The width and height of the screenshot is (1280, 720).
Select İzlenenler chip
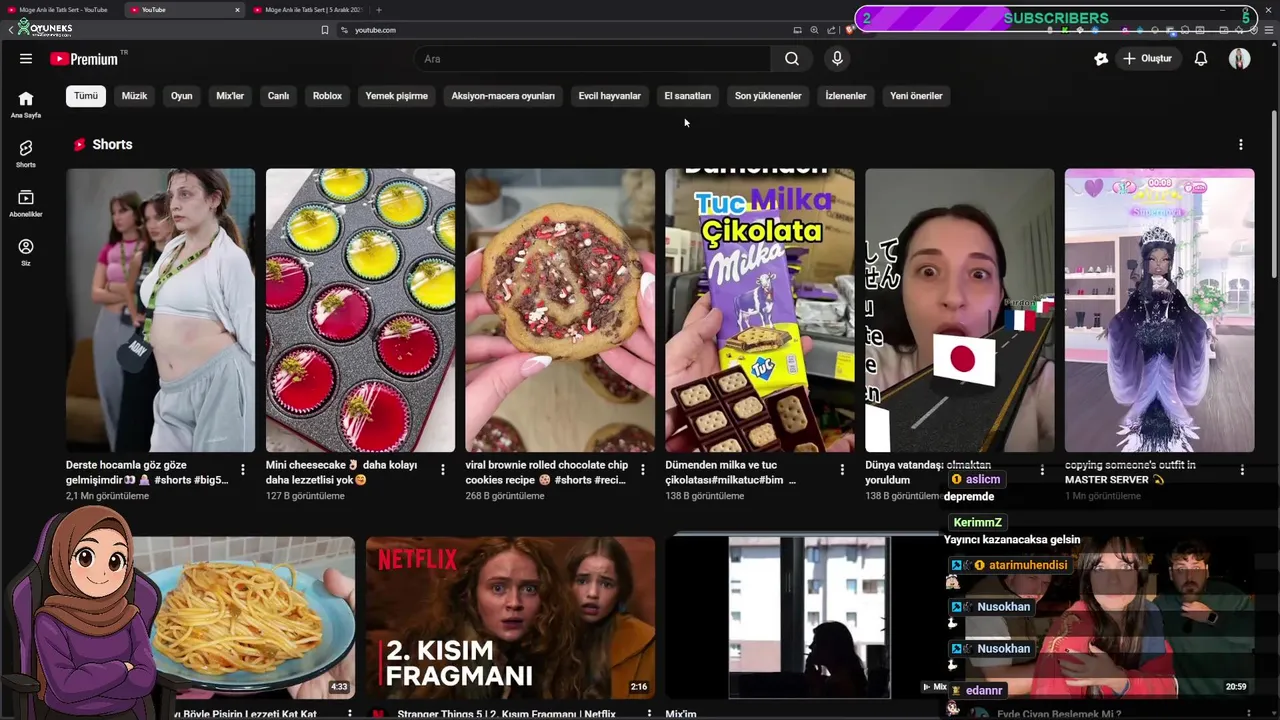846,96
